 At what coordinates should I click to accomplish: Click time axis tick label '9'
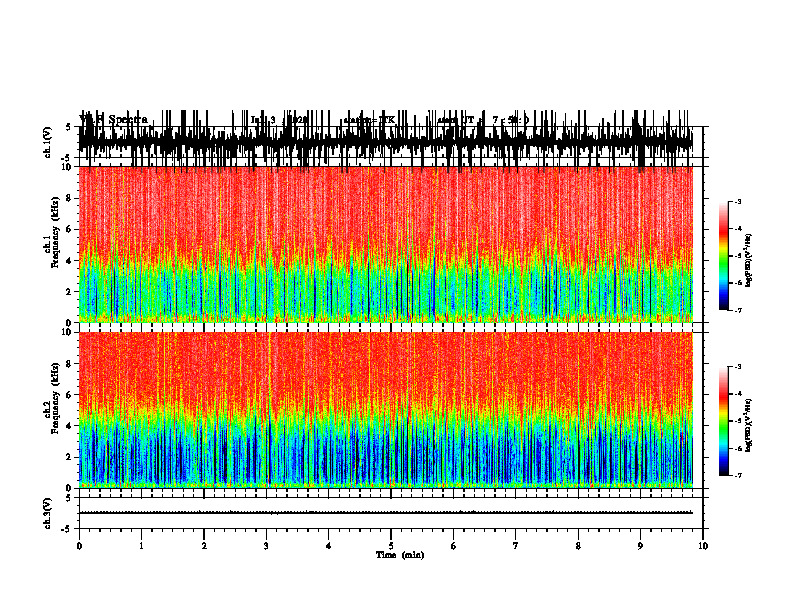(640, 546)
